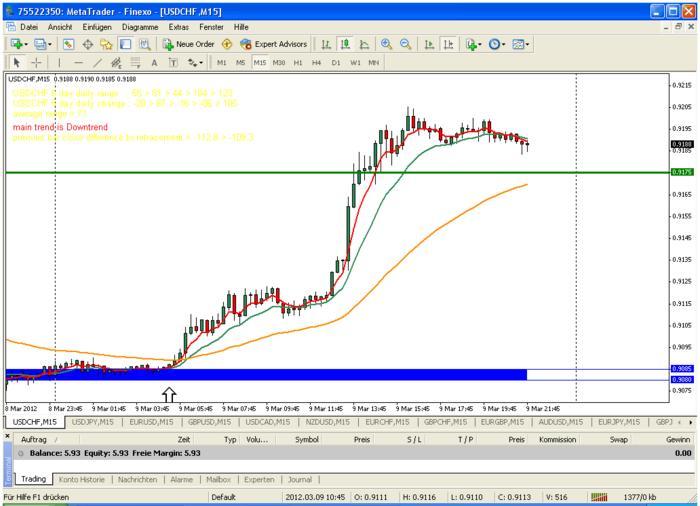
Task: Open the Data Window crosshair icon
Action: pyautogui.click(x=88, y=44)
